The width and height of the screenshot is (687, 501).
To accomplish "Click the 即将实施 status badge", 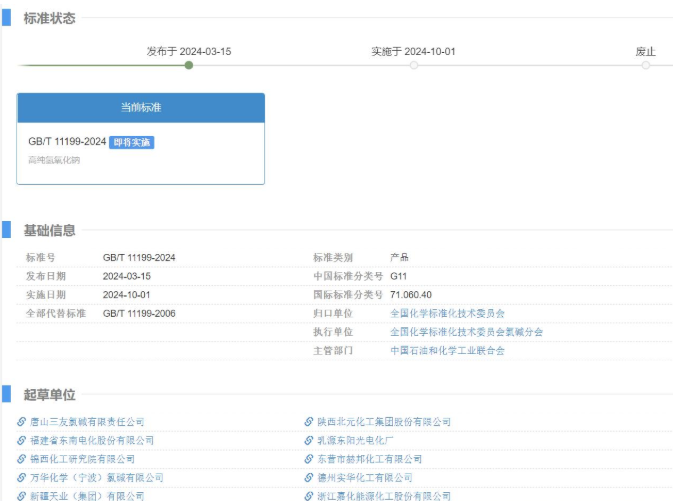I will point(132,143).
